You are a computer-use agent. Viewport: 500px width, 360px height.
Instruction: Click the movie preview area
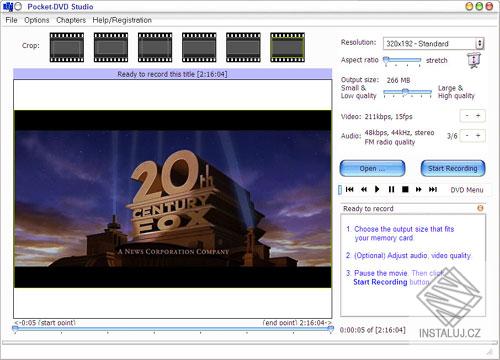(x=173, y=199)
